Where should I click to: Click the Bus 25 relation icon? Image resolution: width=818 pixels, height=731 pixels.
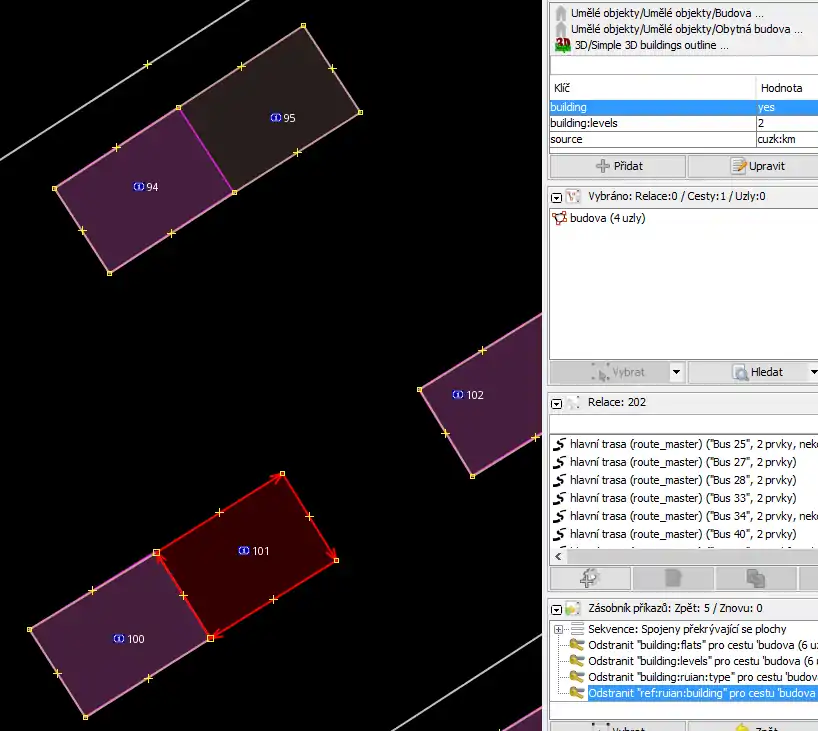coord(560,444)
